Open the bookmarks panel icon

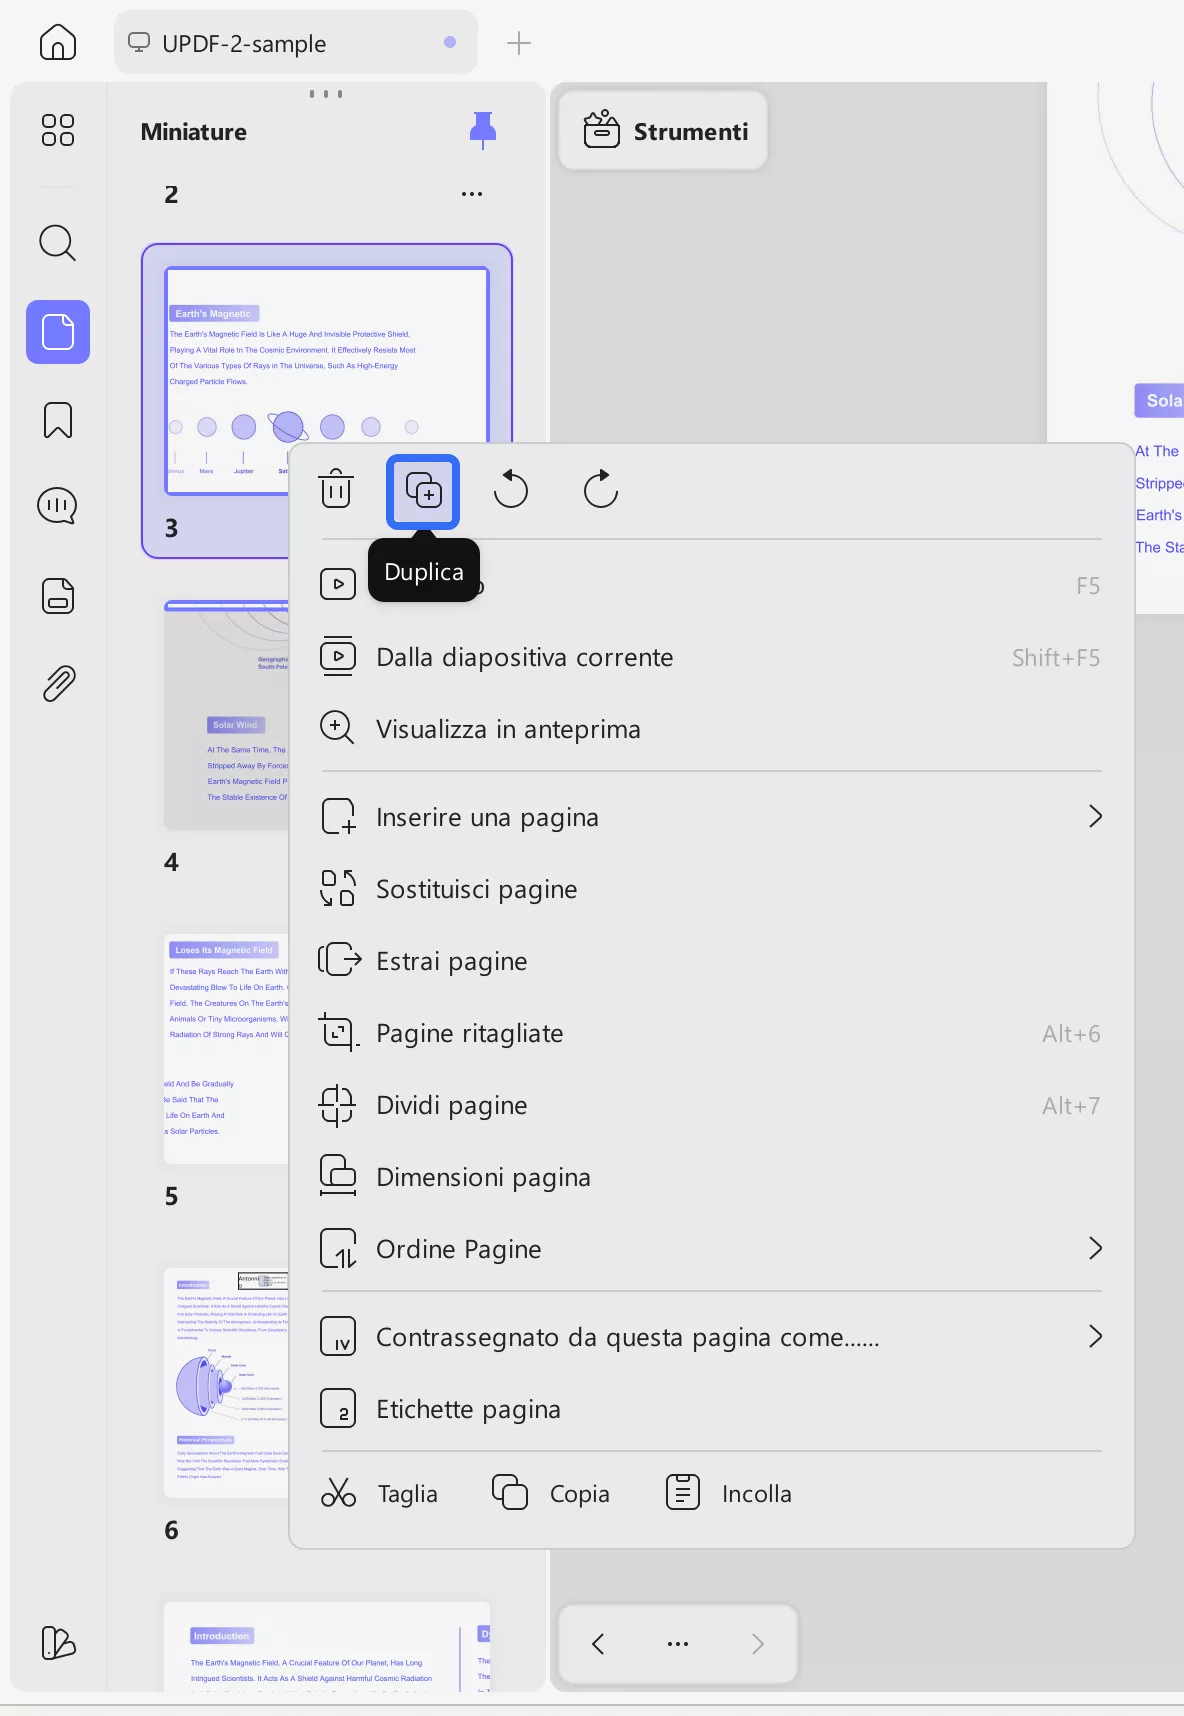(x=58, y=420)
